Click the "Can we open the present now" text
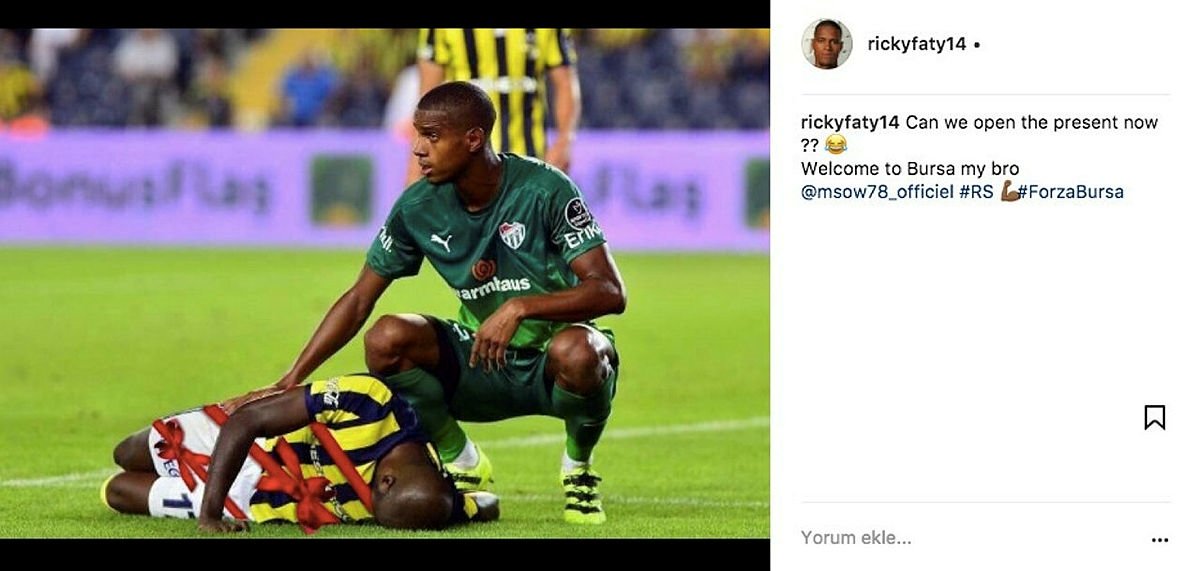 pos(1031,123)
